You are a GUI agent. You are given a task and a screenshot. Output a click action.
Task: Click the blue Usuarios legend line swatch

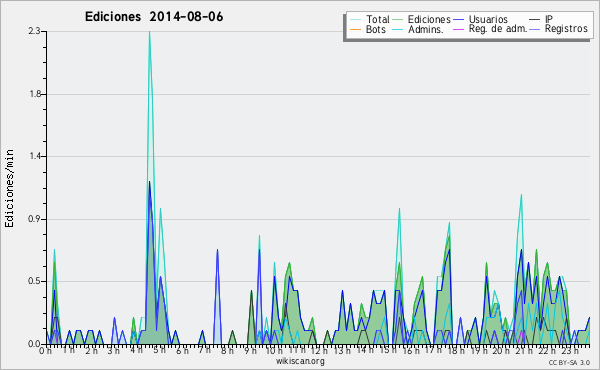pyautogui.click(x=458, y=20)
